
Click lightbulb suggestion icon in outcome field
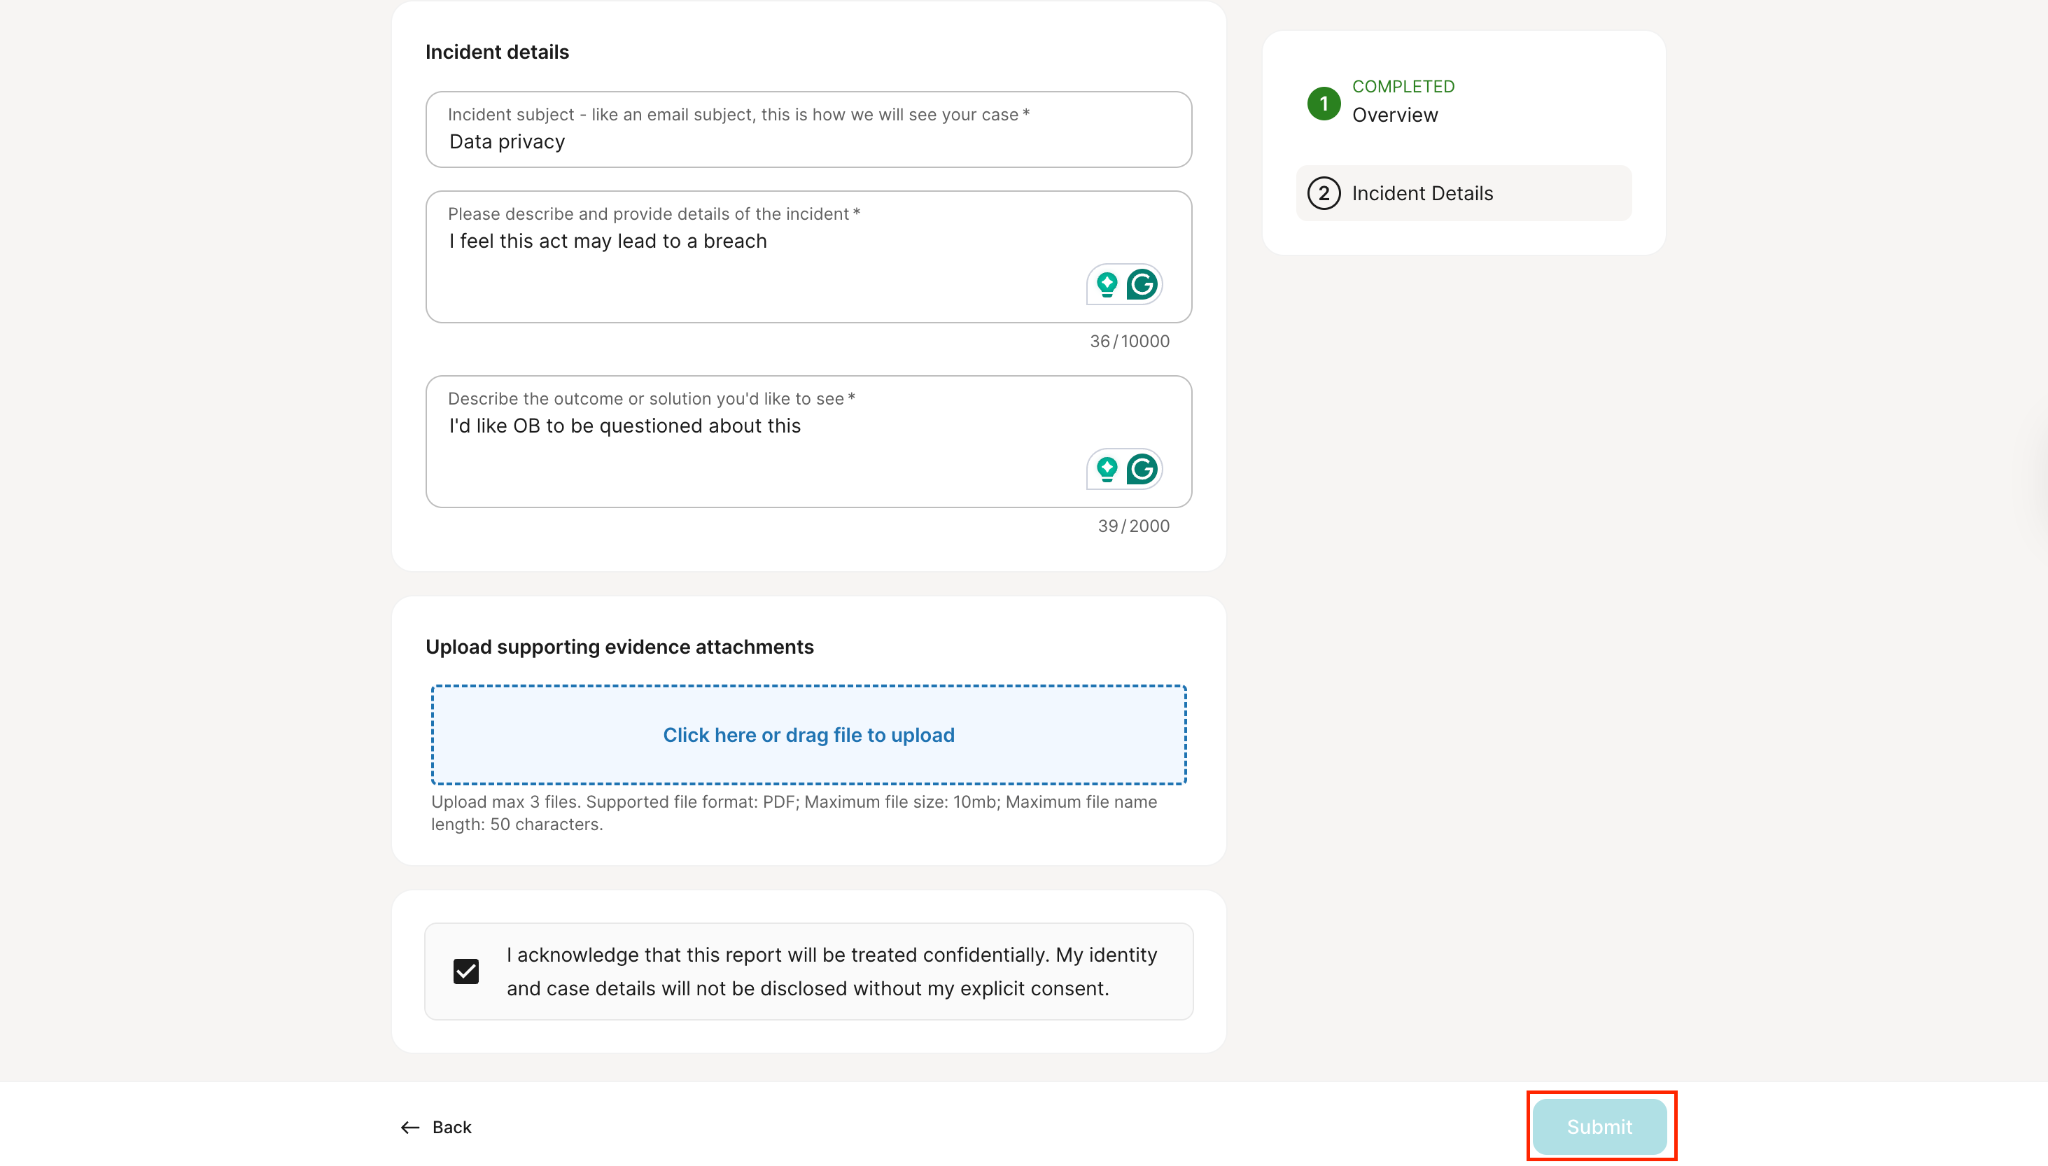pos(1107,469)
